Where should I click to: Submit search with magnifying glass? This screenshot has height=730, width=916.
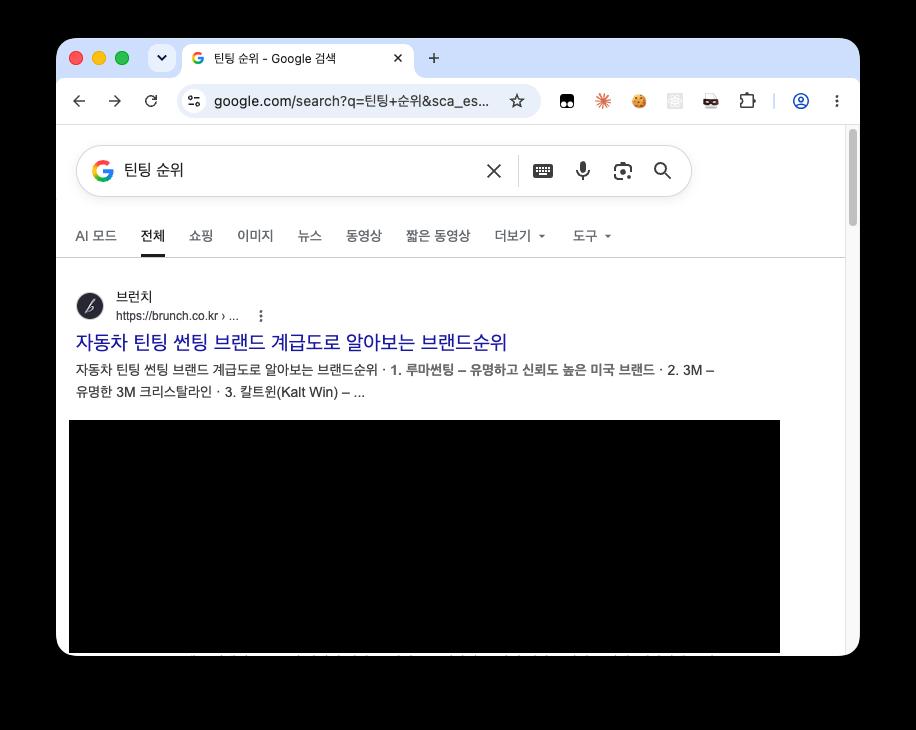[662, 171]
